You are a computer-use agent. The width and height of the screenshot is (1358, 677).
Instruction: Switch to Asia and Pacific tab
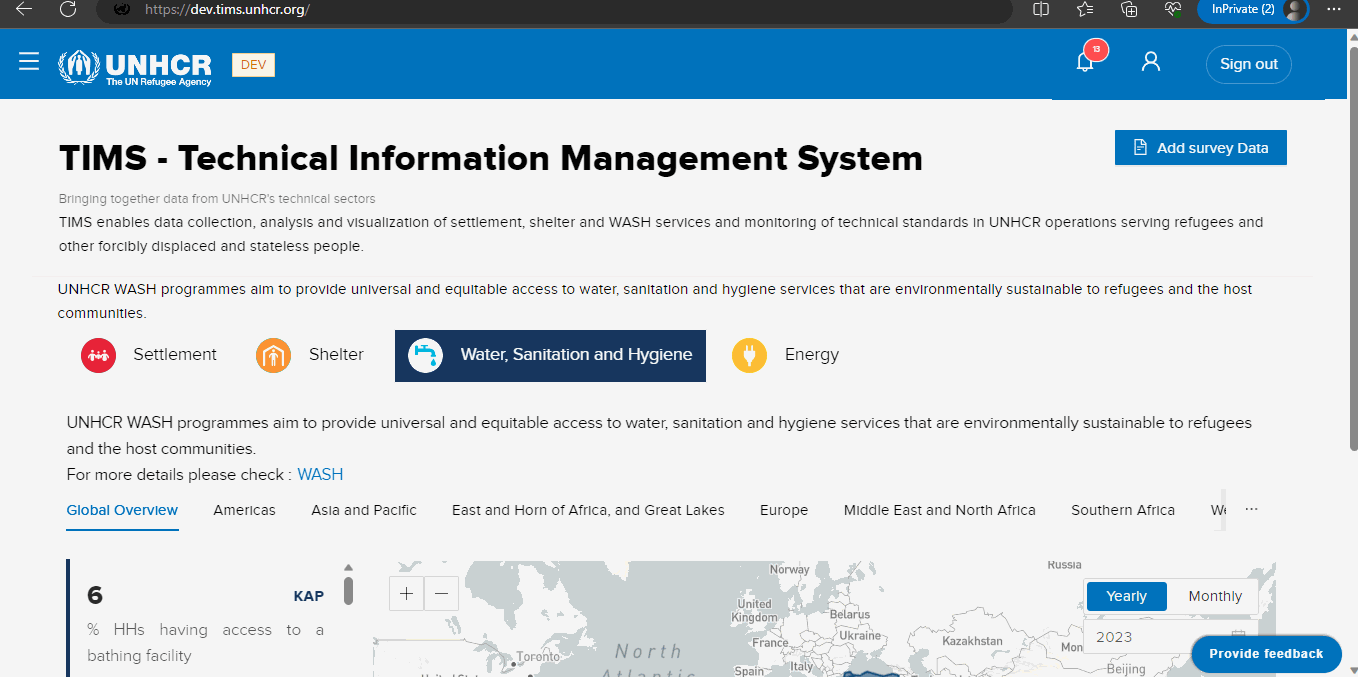tap(364, 510)
